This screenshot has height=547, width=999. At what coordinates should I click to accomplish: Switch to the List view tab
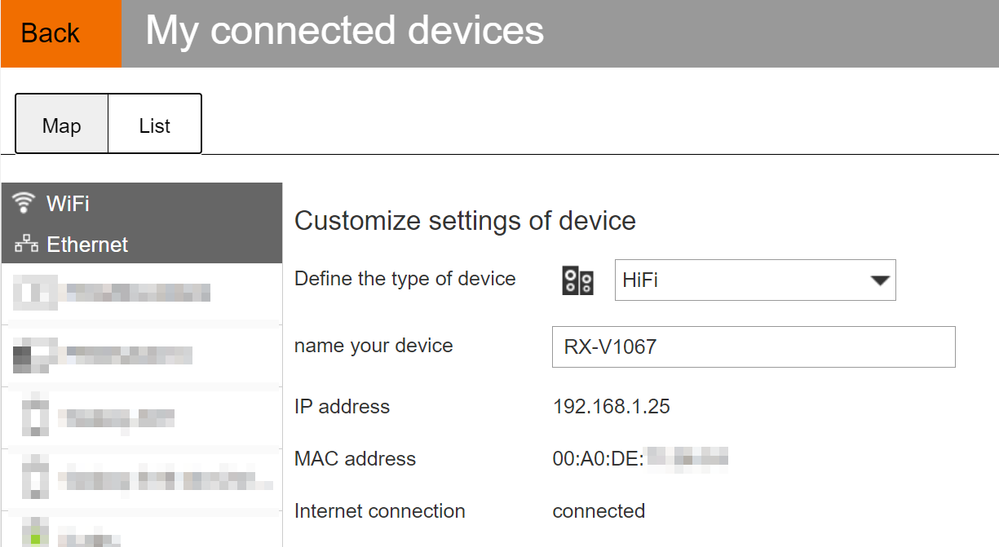154,126
